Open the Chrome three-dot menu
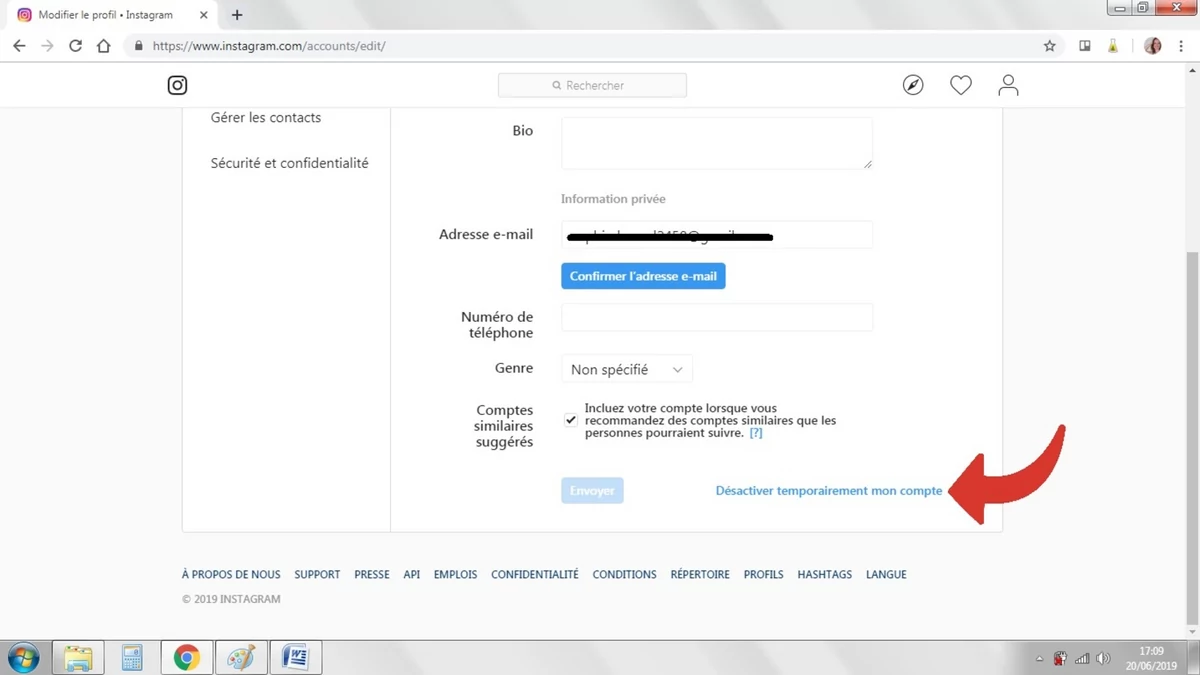The width and height of the screenshot is (1200, 675). (x=1181, y=46)
